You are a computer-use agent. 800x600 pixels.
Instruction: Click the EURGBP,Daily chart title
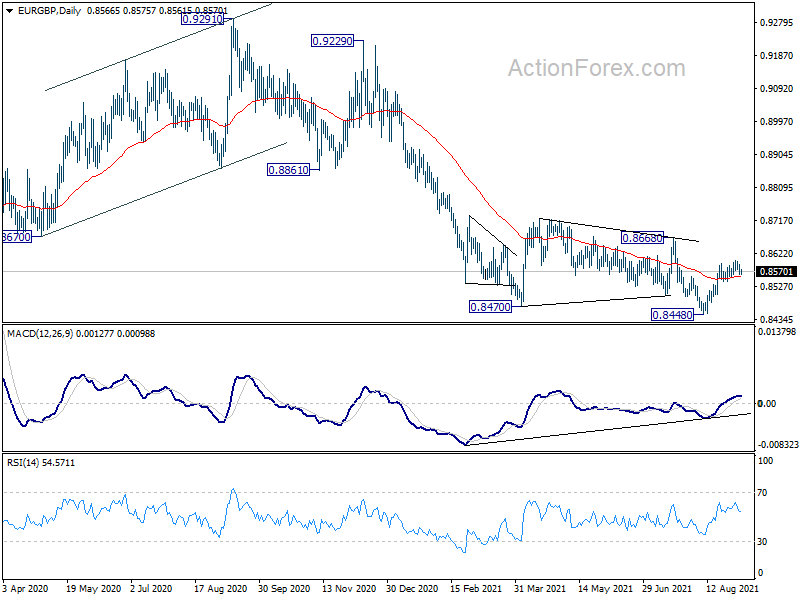(x=49, y=11)
